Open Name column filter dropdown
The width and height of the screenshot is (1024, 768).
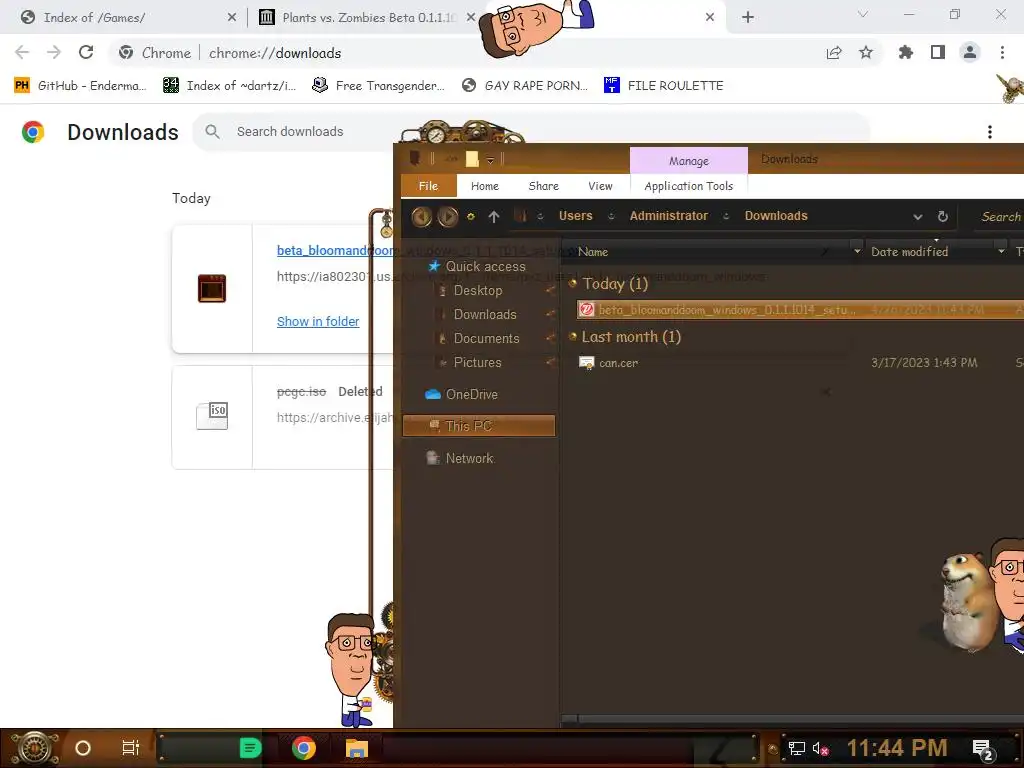(857, 251)
